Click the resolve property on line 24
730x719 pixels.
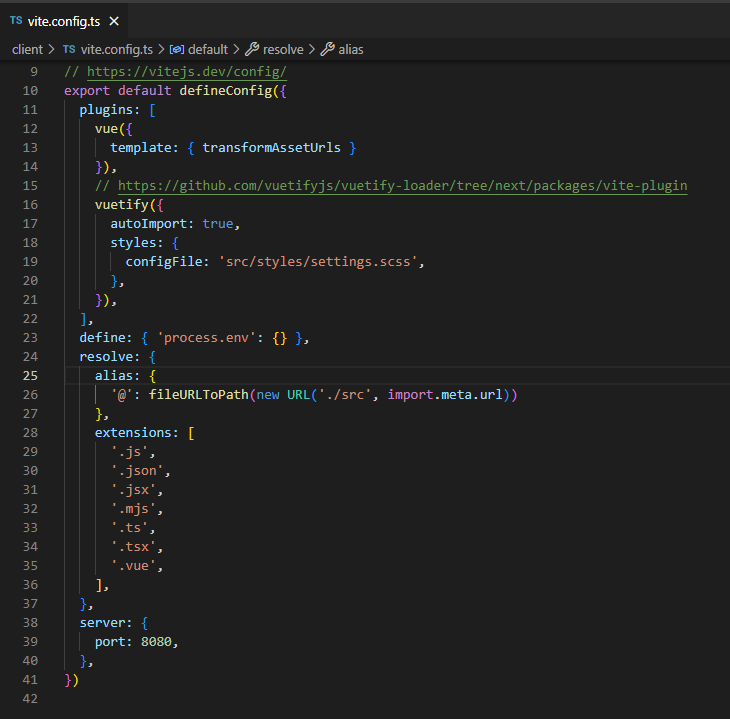106,357
